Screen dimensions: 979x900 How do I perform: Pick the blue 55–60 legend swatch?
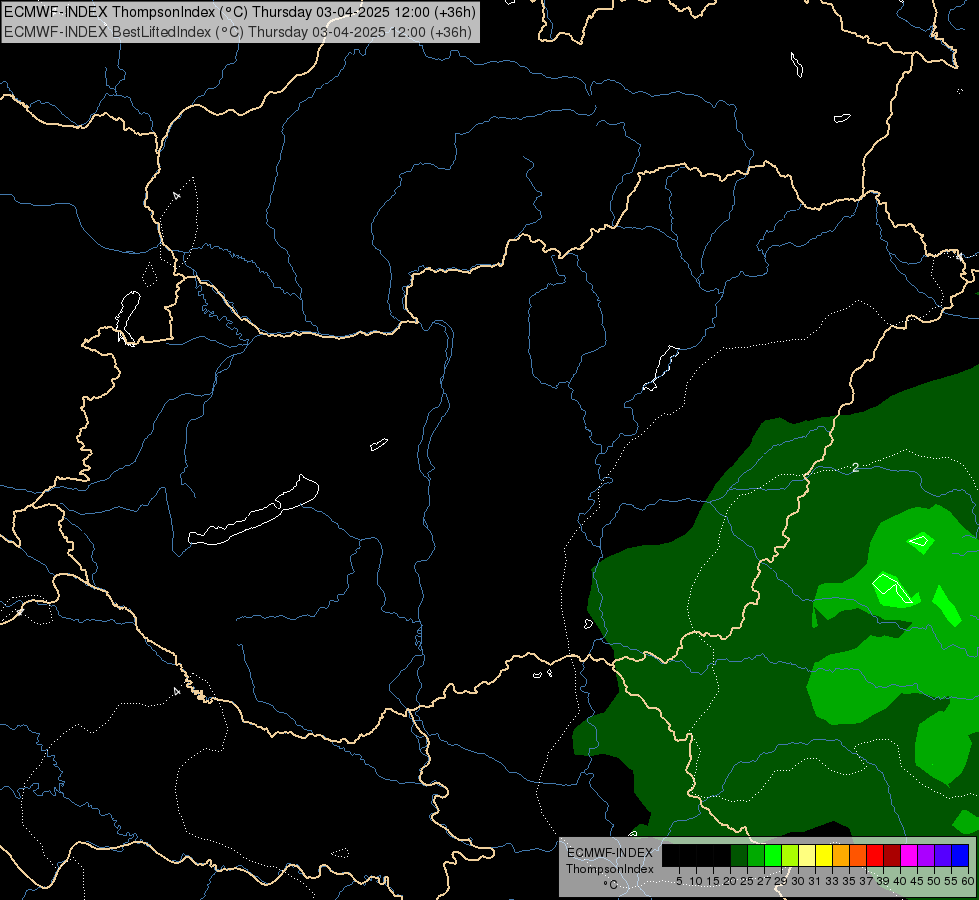(960, 855)
